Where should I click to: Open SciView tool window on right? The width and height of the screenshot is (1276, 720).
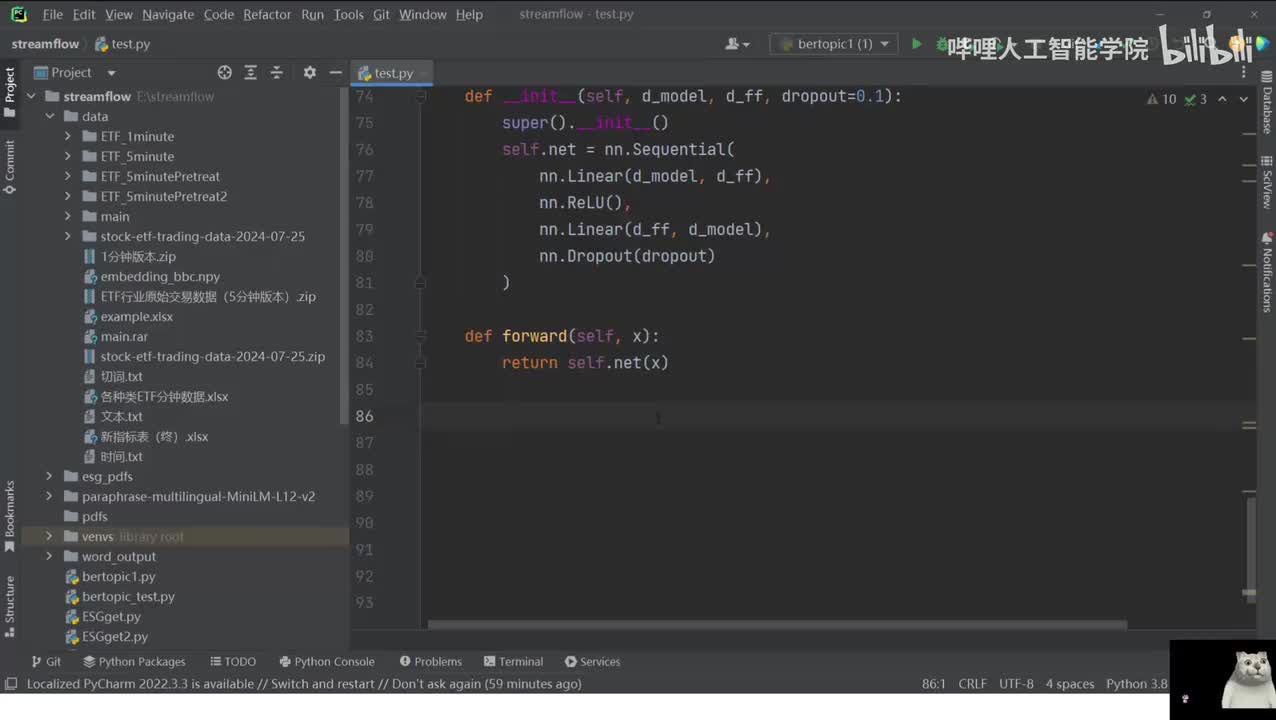pyautogui.click(x=1266, y=182)
